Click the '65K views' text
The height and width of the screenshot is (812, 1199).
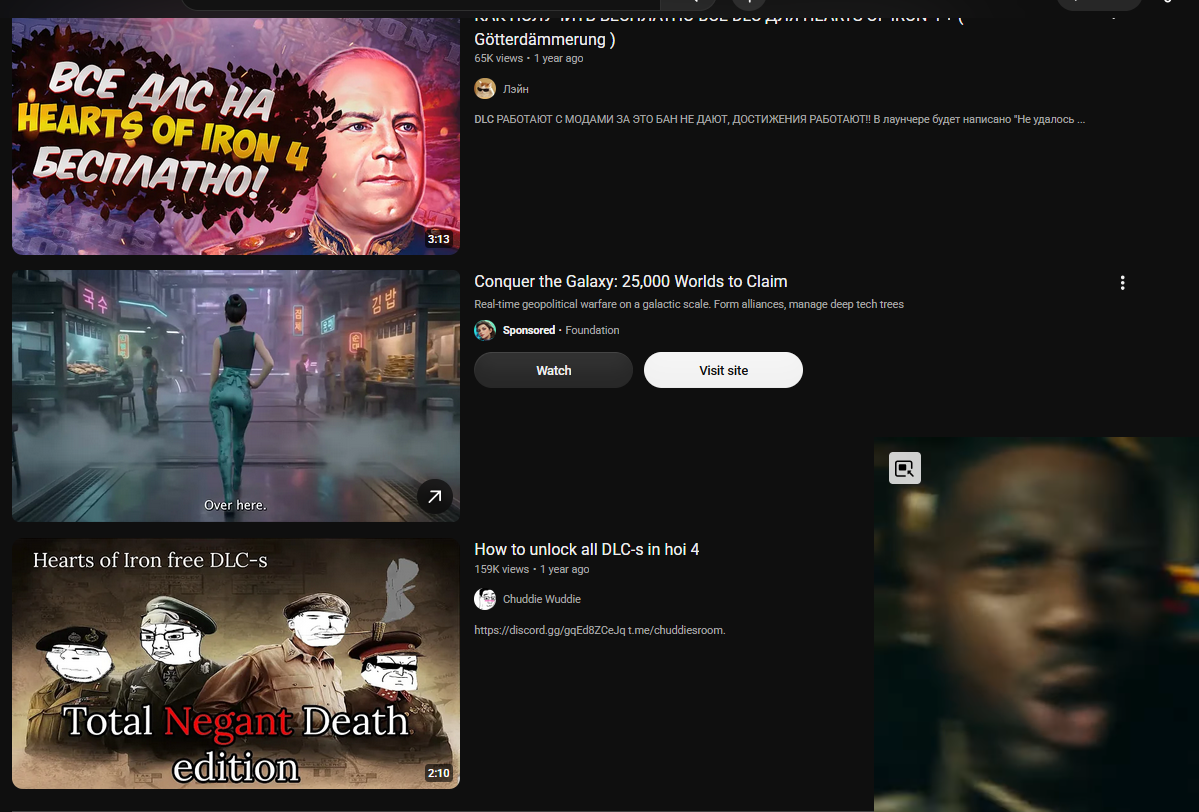click(x=499, y=58)
